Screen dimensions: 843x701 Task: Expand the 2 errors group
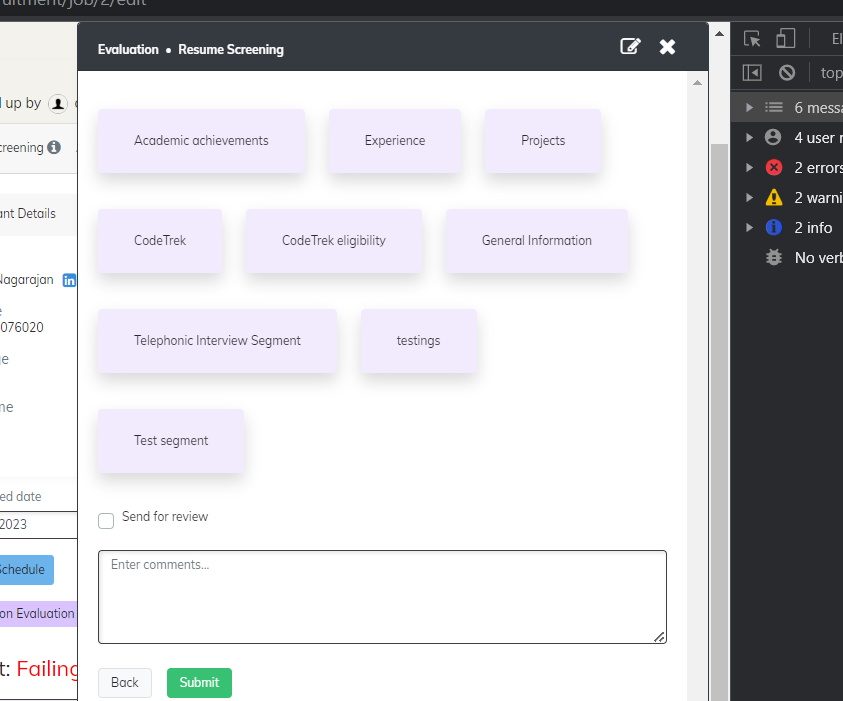(x=749, y=168)
